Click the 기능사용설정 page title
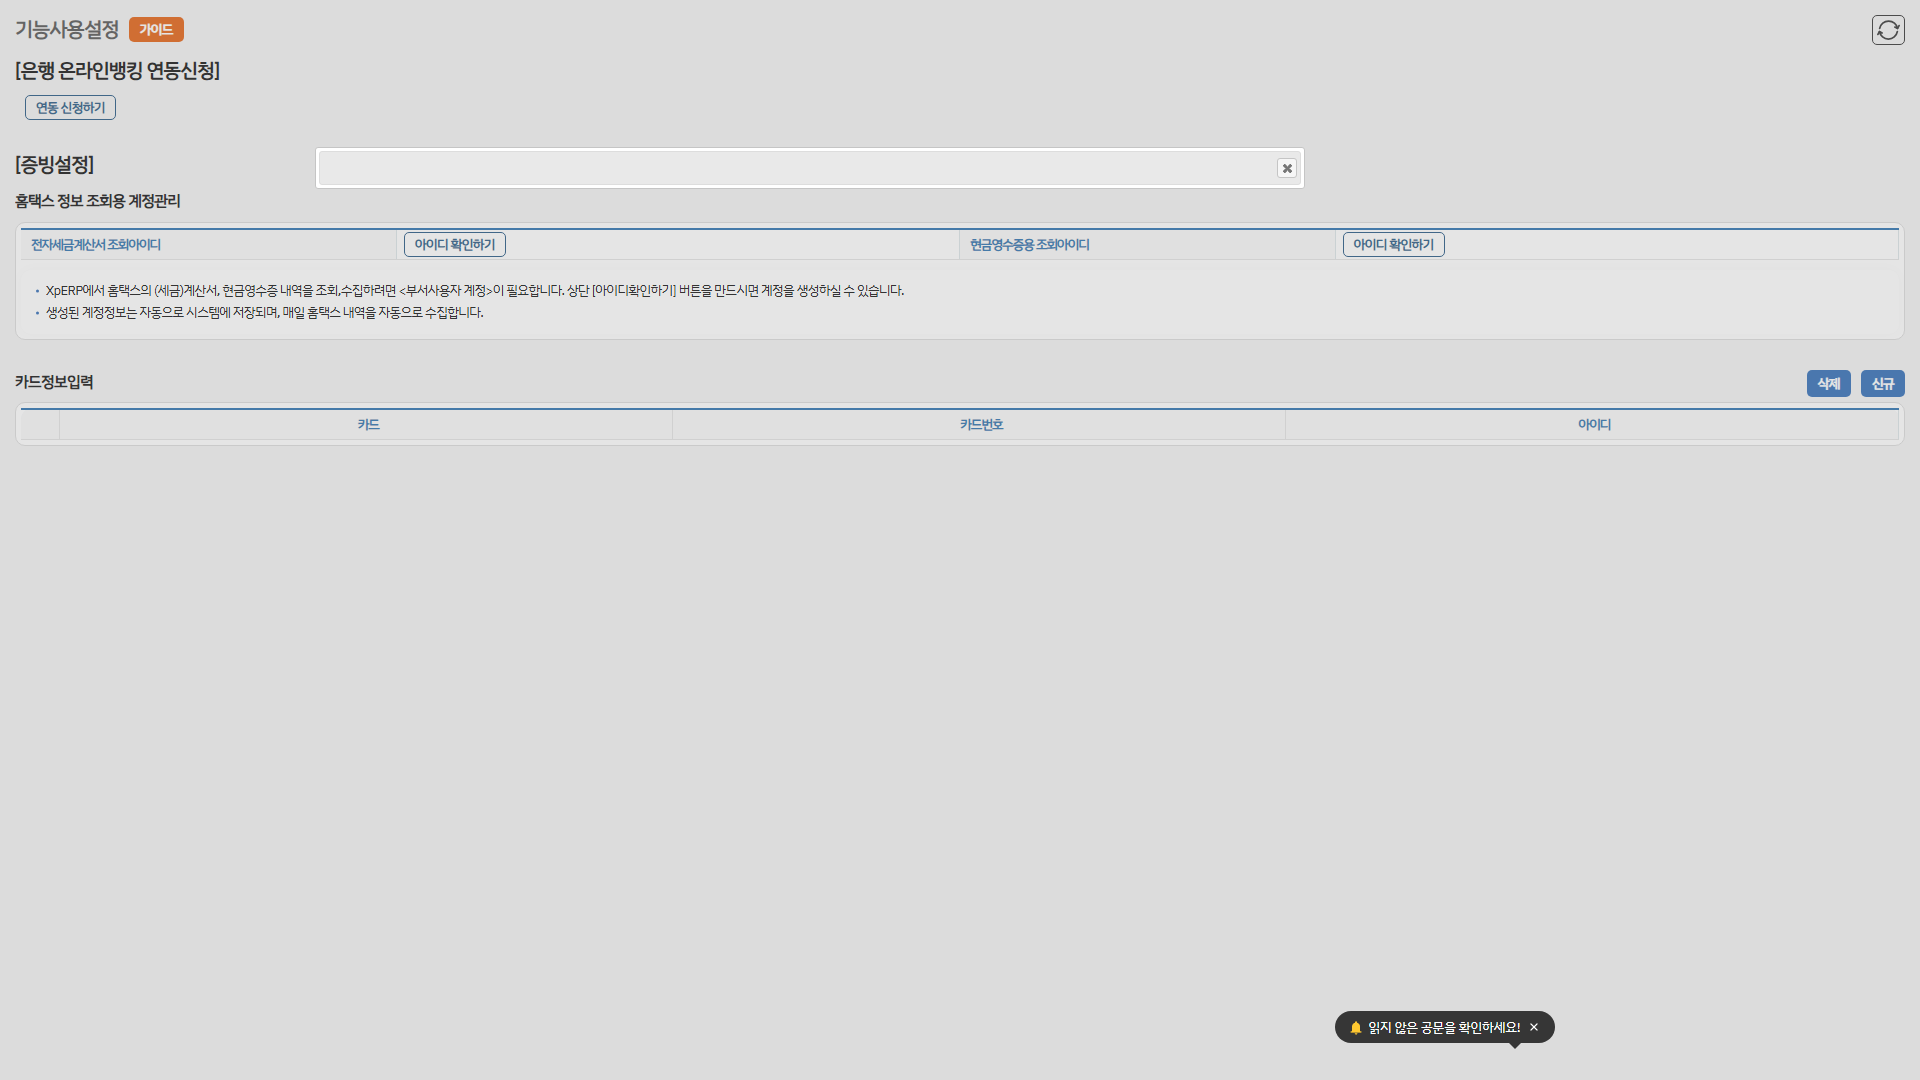1920x1080 pixels. tap(67, 30)
